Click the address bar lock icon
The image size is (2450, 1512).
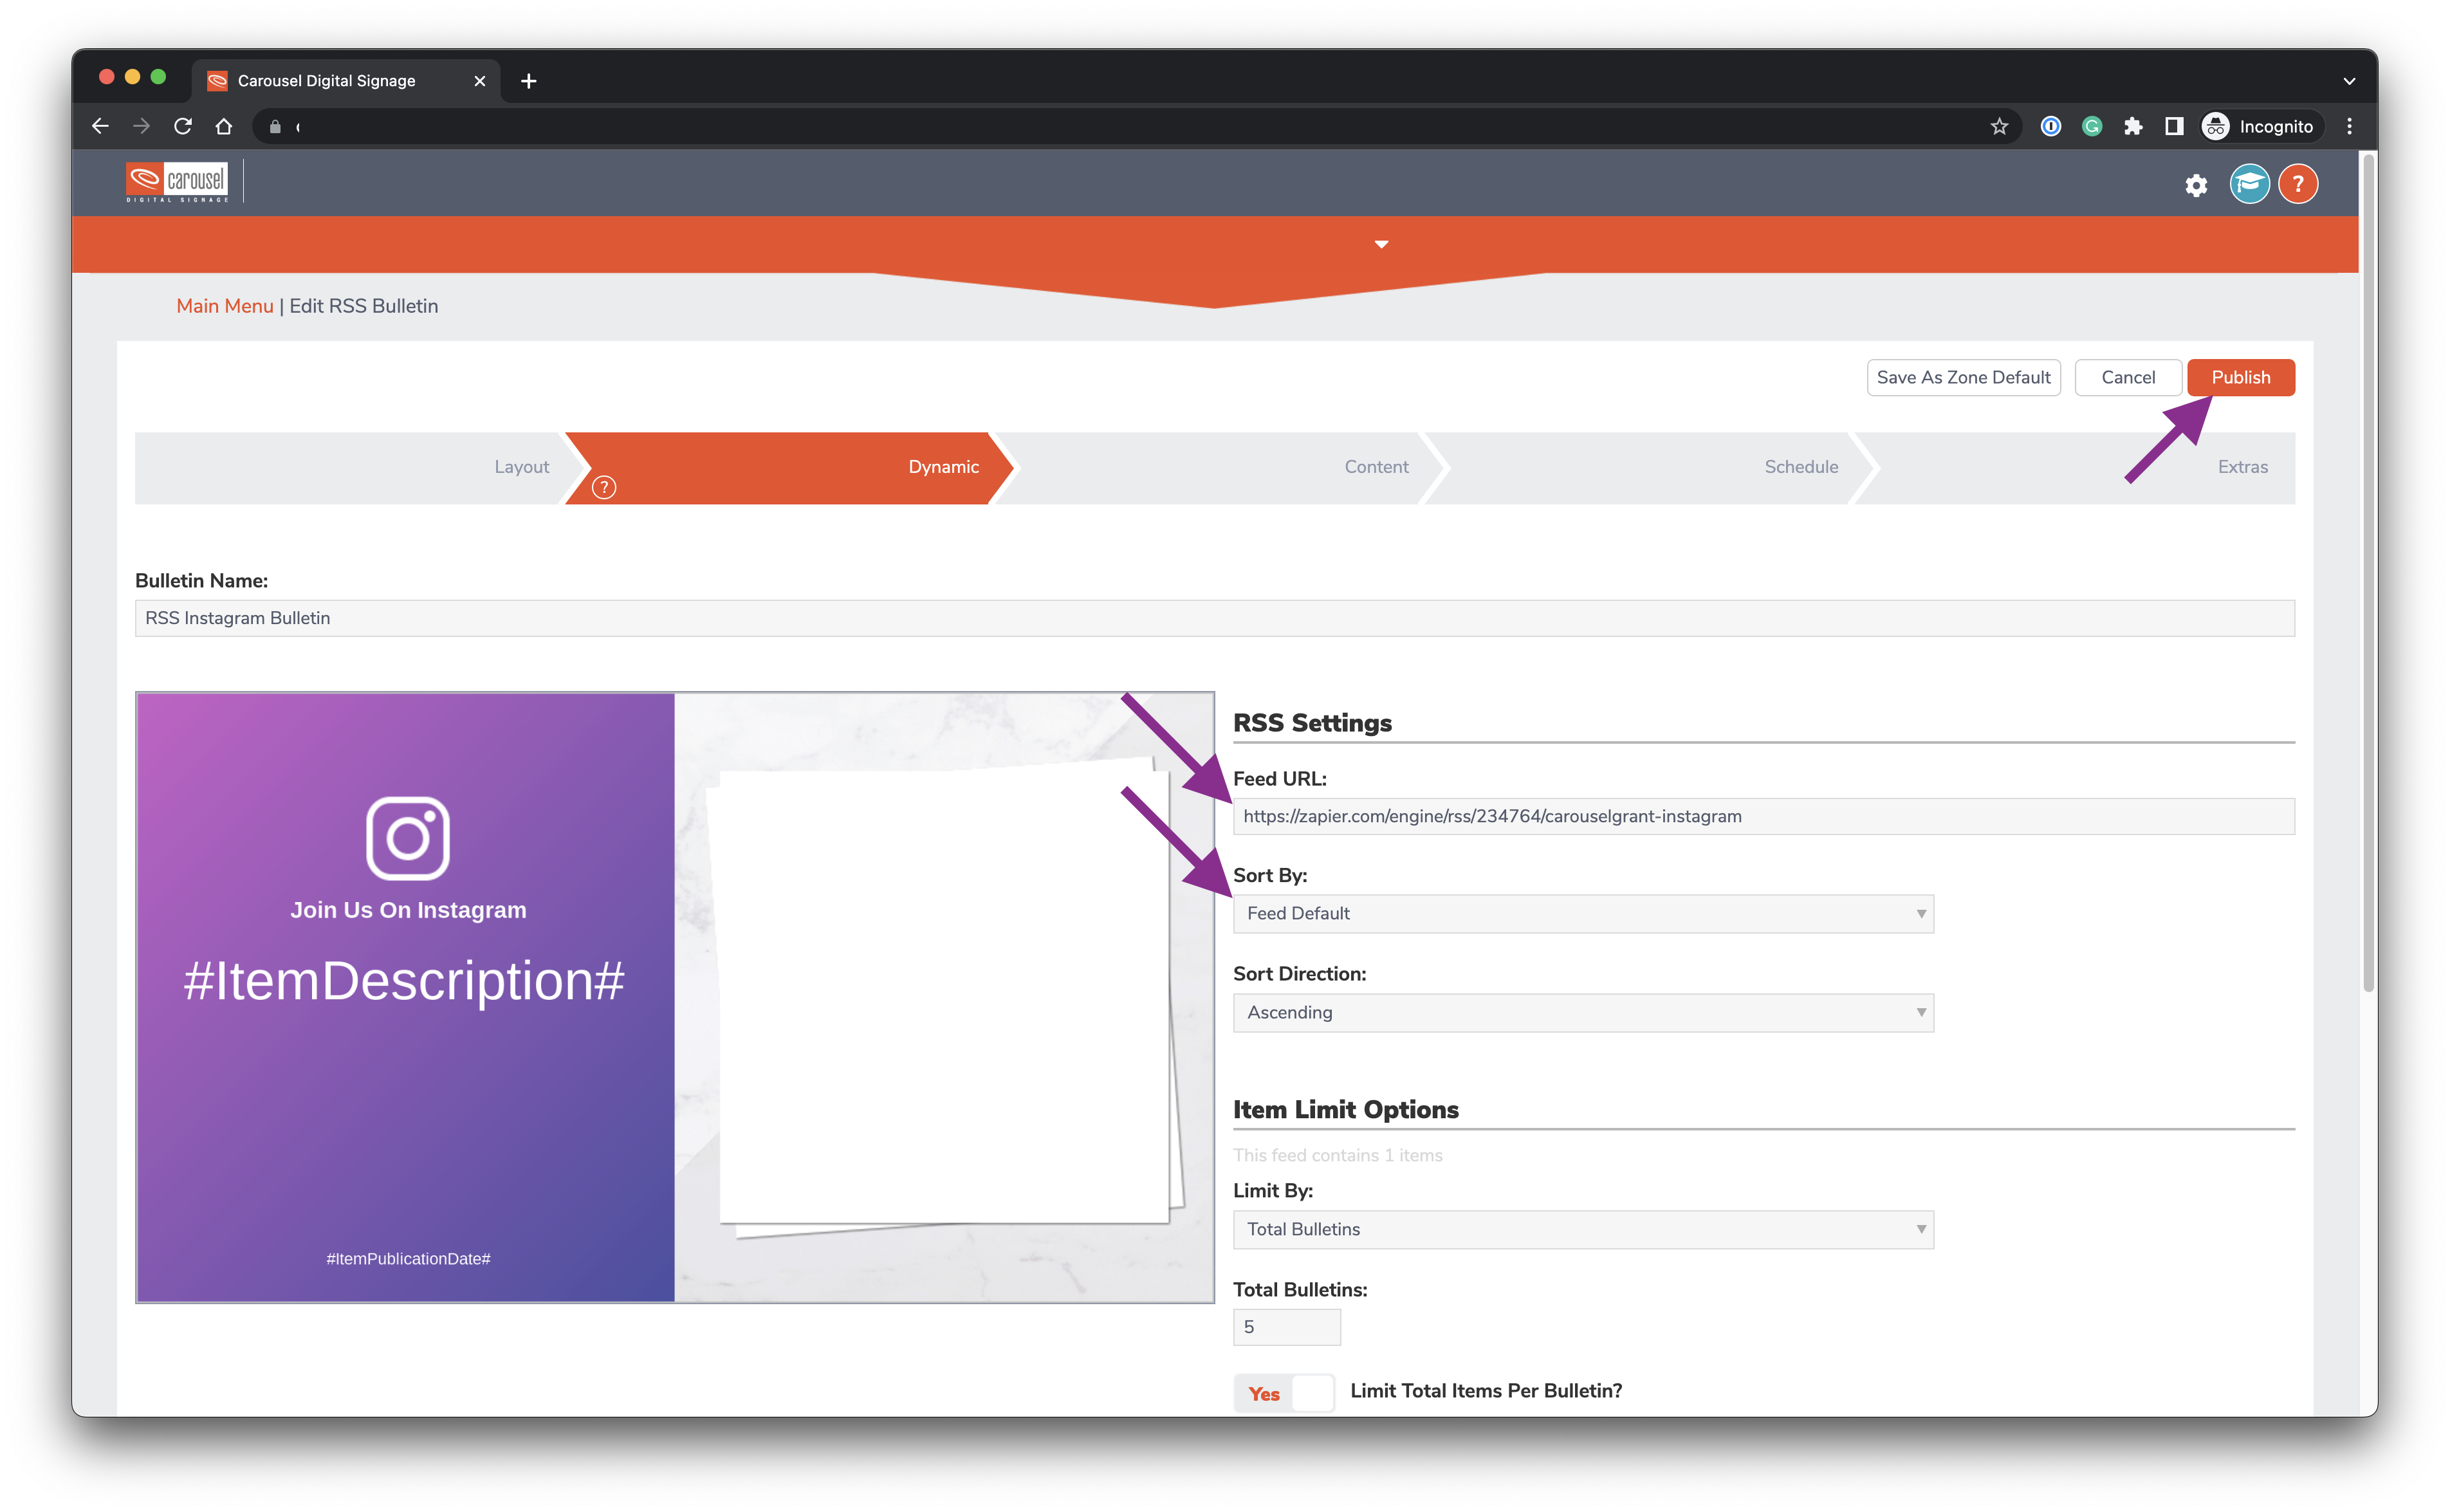276,126
